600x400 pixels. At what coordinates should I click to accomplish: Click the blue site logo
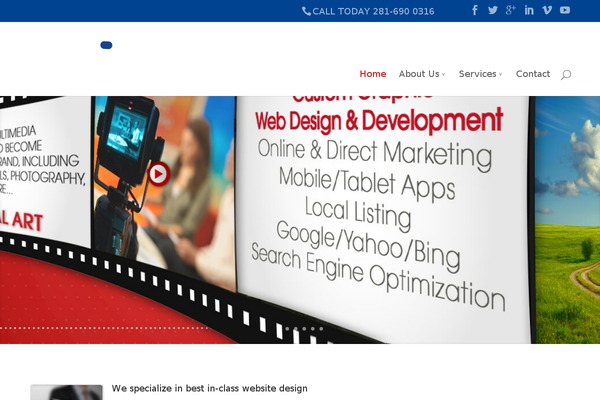point(106,45)
